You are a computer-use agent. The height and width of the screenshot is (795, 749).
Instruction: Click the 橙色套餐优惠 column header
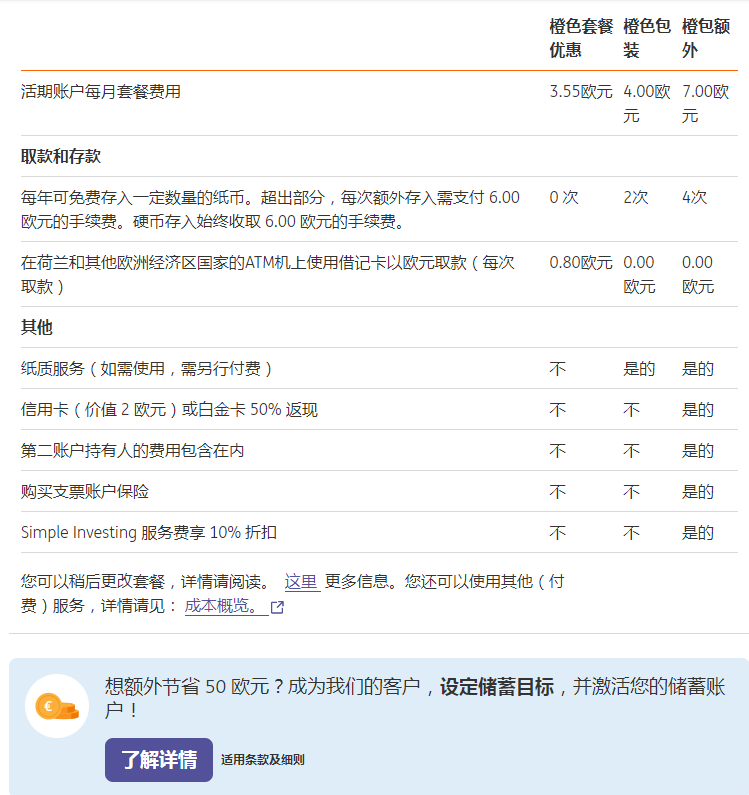pos(580,38)
